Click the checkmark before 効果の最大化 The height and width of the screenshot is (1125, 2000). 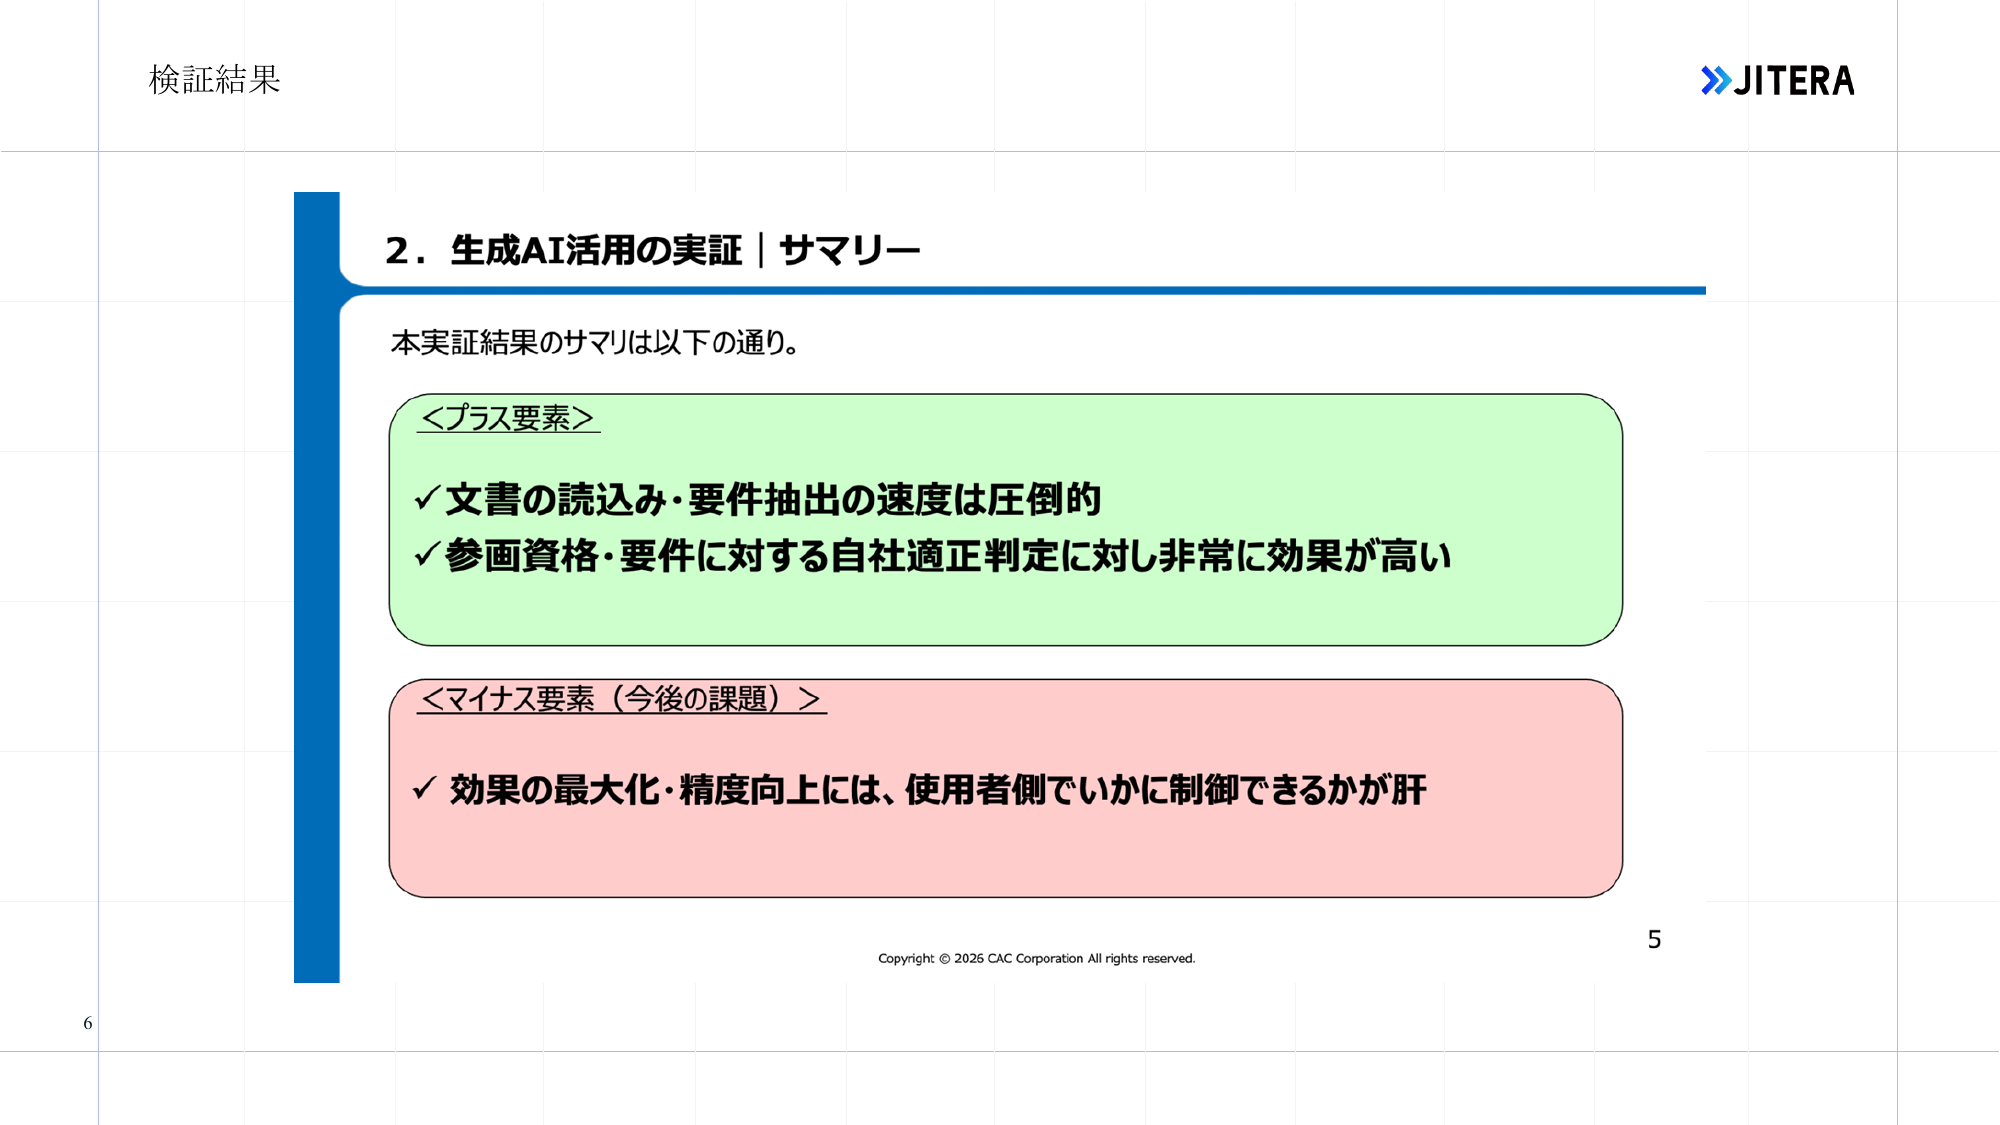[425, 788]
